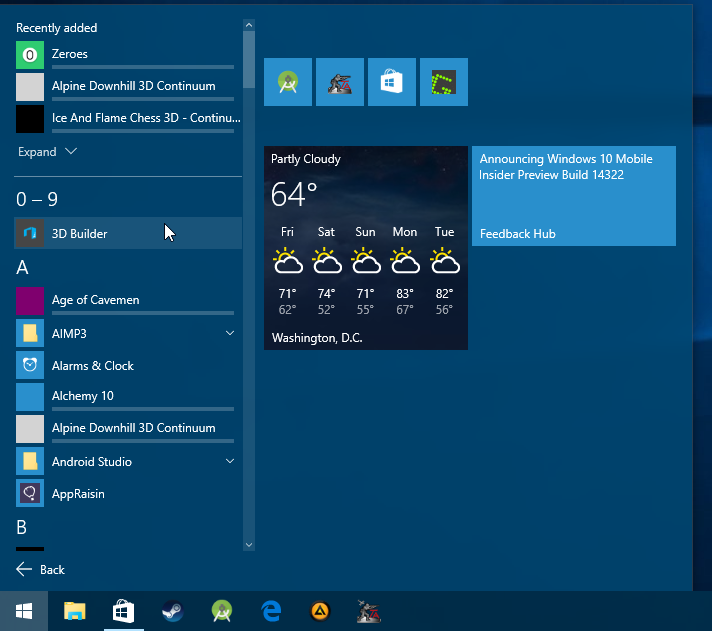This screenshot has width=712, height=631.
Task: Click the scrollbar up arrow in app list
Action: tap(249, 25)
